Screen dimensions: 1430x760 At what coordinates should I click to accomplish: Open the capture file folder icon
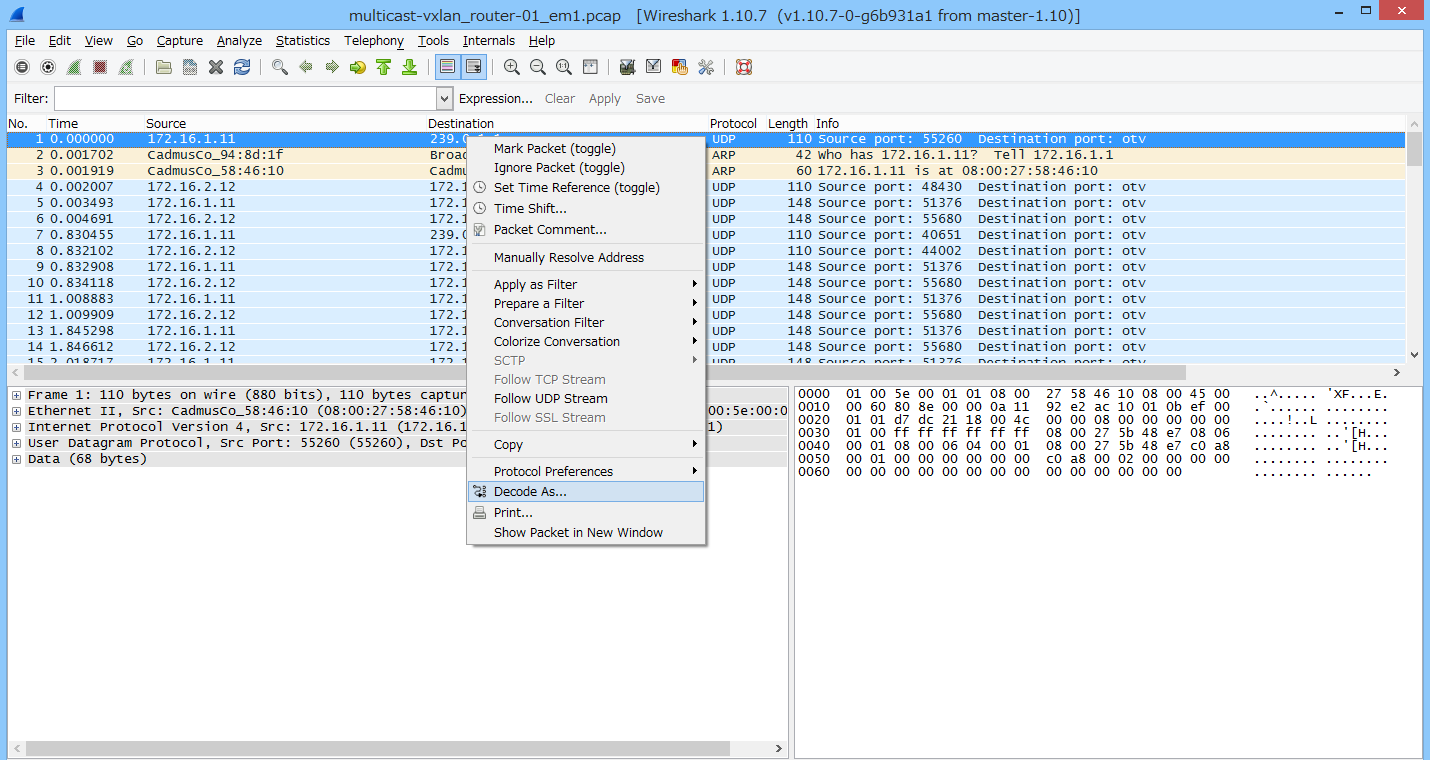coord(164,67)
